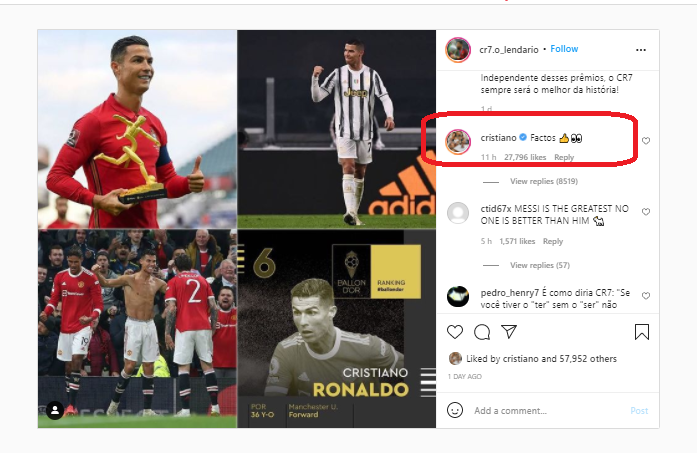Like cristiano's Factos comment heart
Image resolution: width=697 pixels, height=453 pixels.
[646, 140]
